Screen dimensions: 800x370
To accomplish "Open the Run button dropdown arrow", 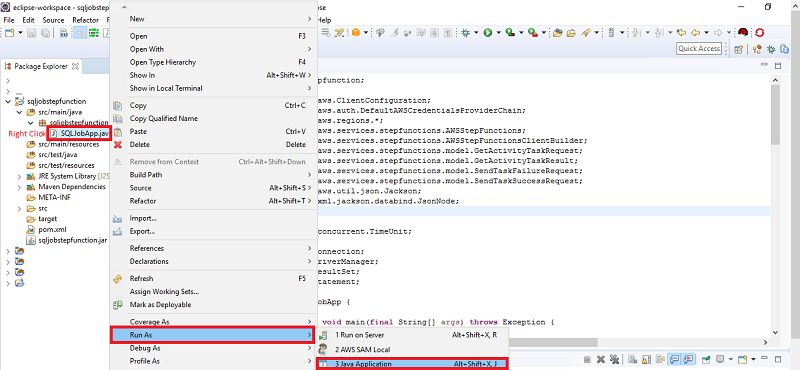I will [498, 33].
